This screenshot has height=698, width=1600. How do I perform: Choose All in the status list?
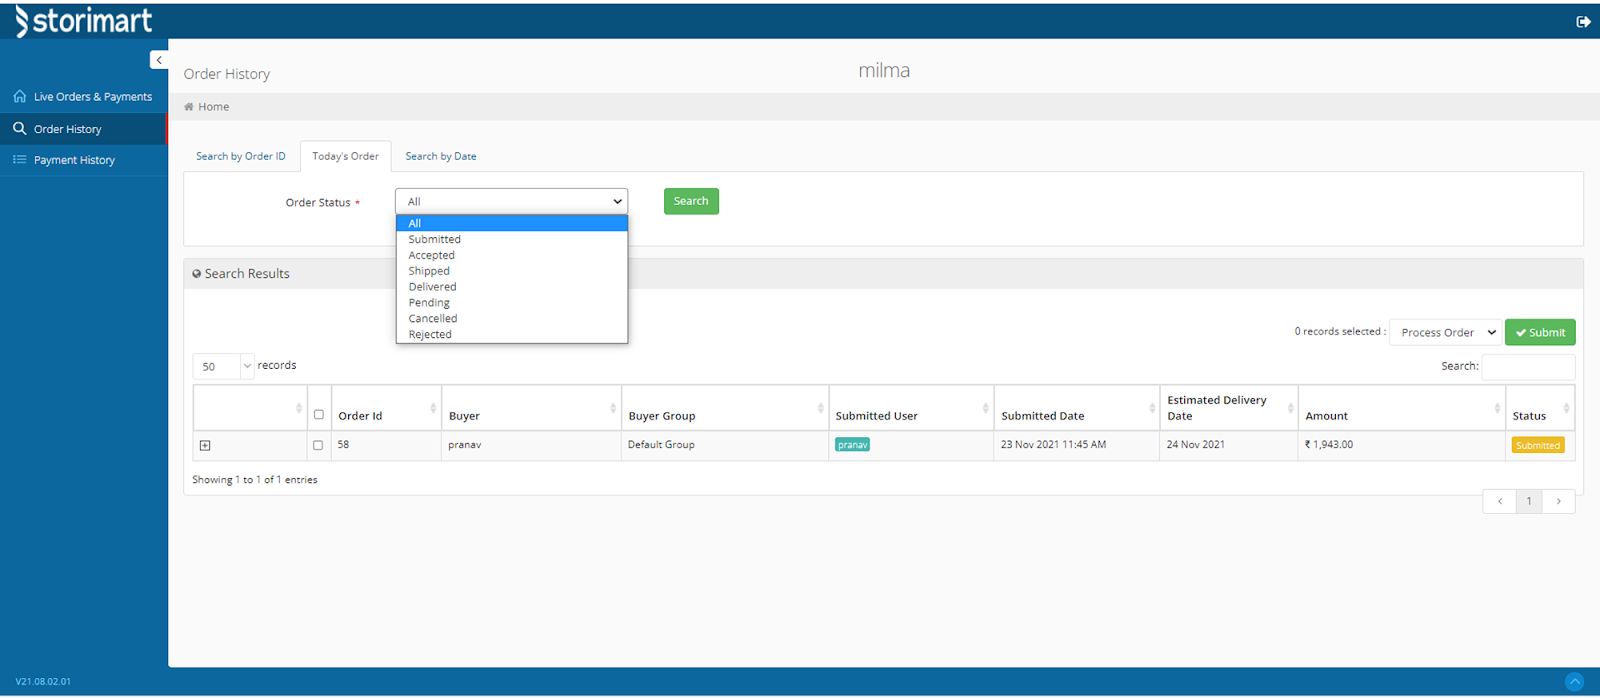coord(512,223)
